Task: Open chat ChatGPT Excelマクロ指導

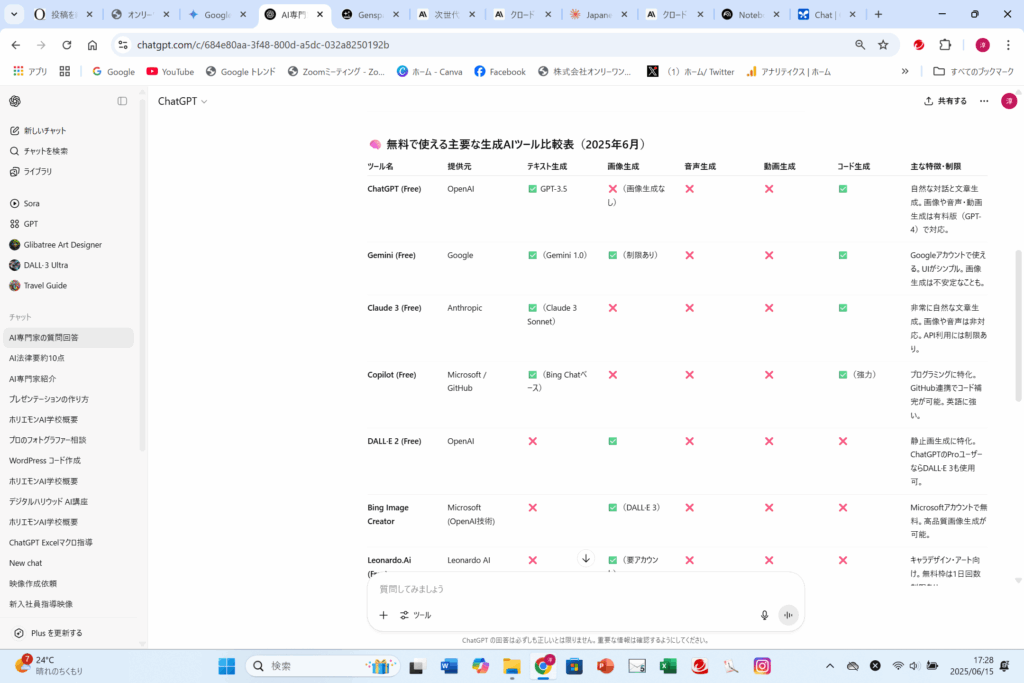Action: [50, 543]
